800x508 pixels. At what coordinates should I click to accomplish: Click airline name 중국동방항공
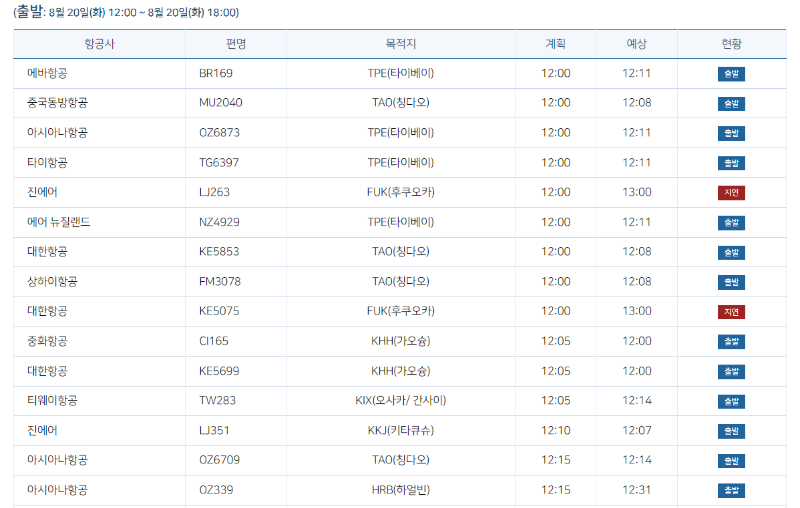[x=57, y=103]
